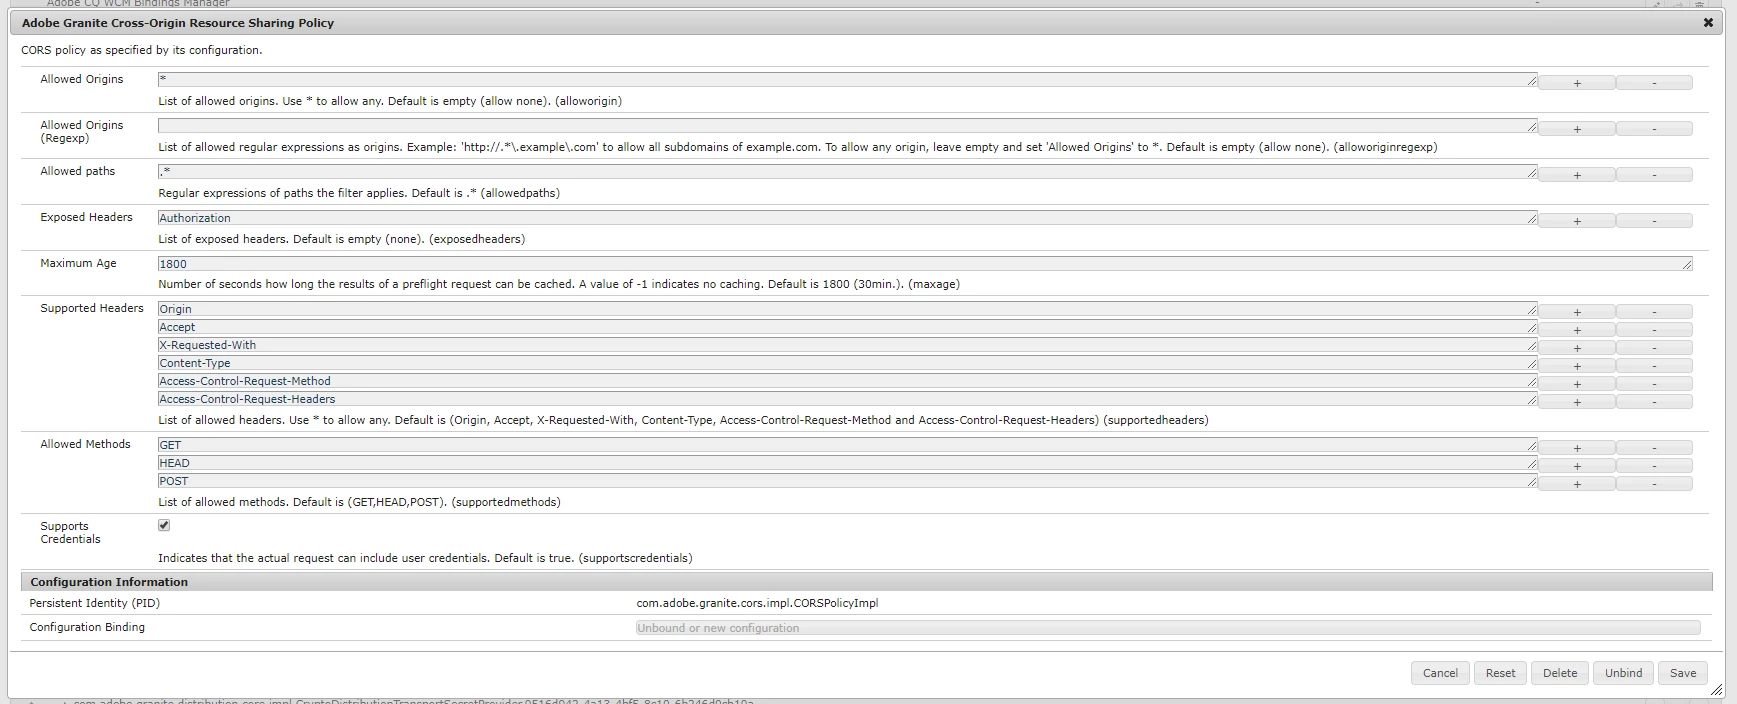Focus the Allowed paths field containing .*
1737x704 pixels.
pyautogui.click(x=847, y=171)
